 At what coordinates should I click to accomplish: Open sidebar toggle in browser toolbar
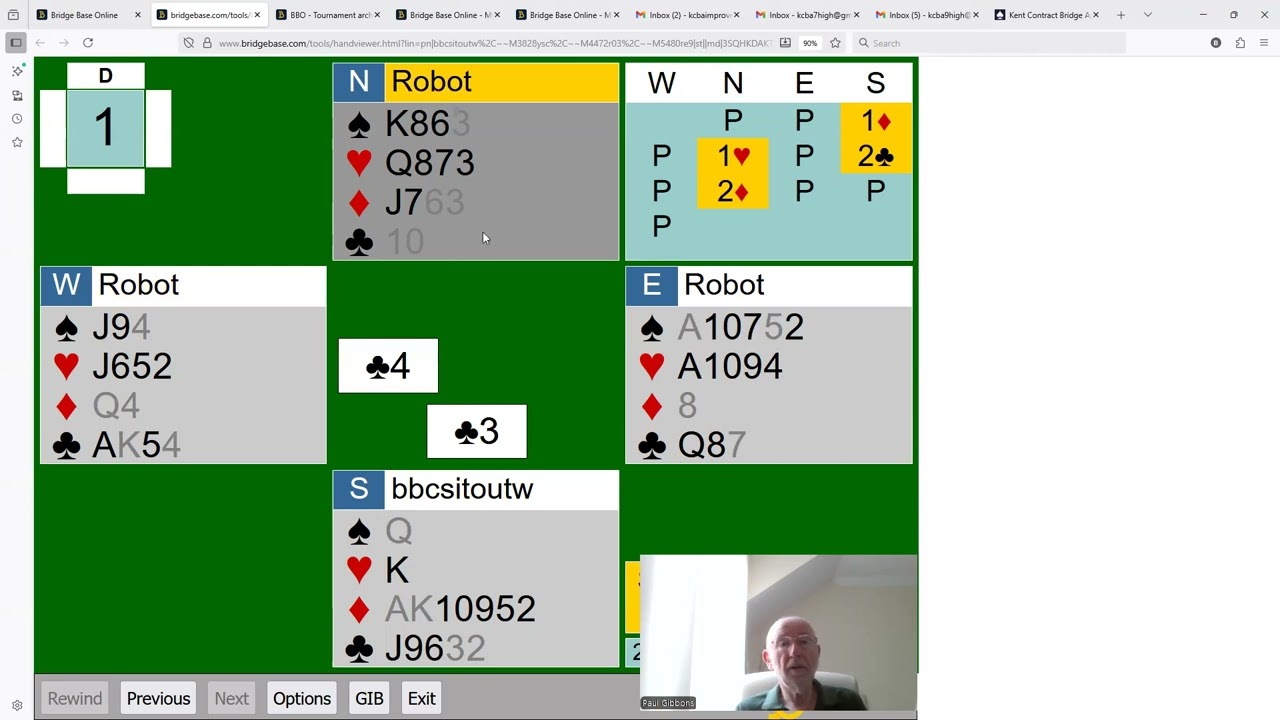16,43
